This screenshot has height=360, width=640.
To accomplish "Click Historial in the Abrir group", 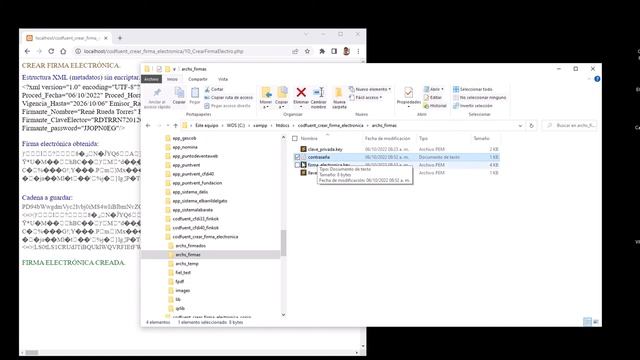I will [435, 106].
